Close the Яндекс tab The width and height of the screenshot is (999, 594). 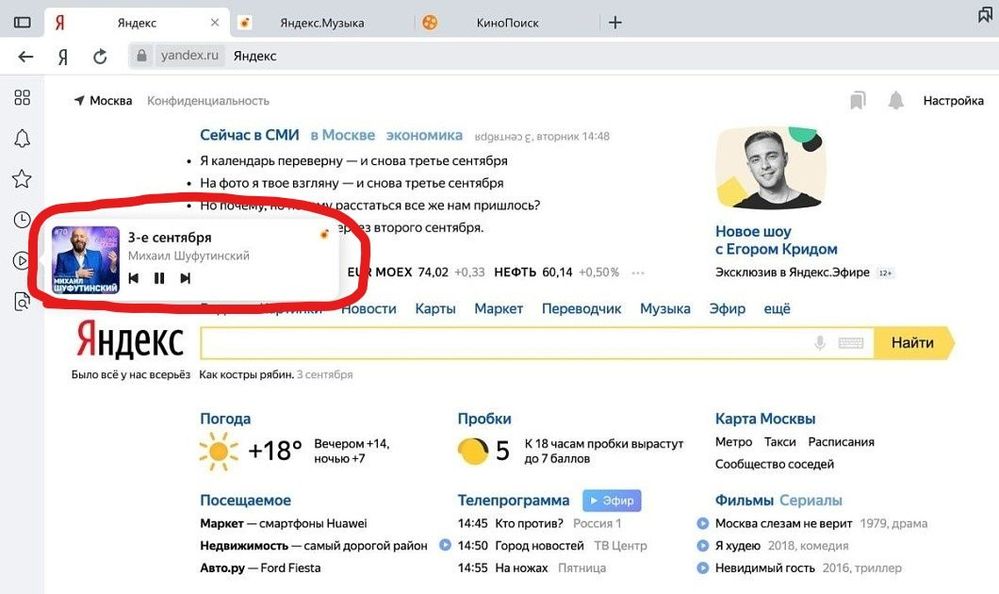point(215,22)
